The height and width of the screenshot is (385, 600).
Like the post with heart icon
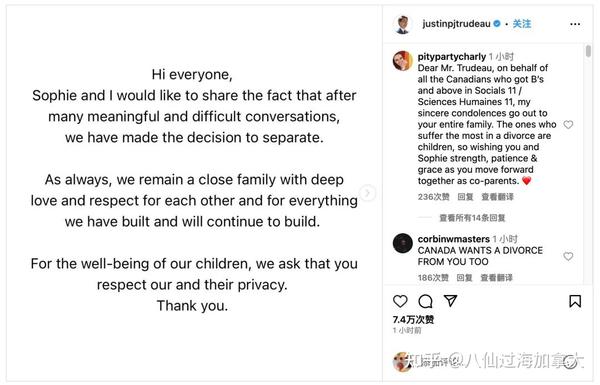pos(400,302)
